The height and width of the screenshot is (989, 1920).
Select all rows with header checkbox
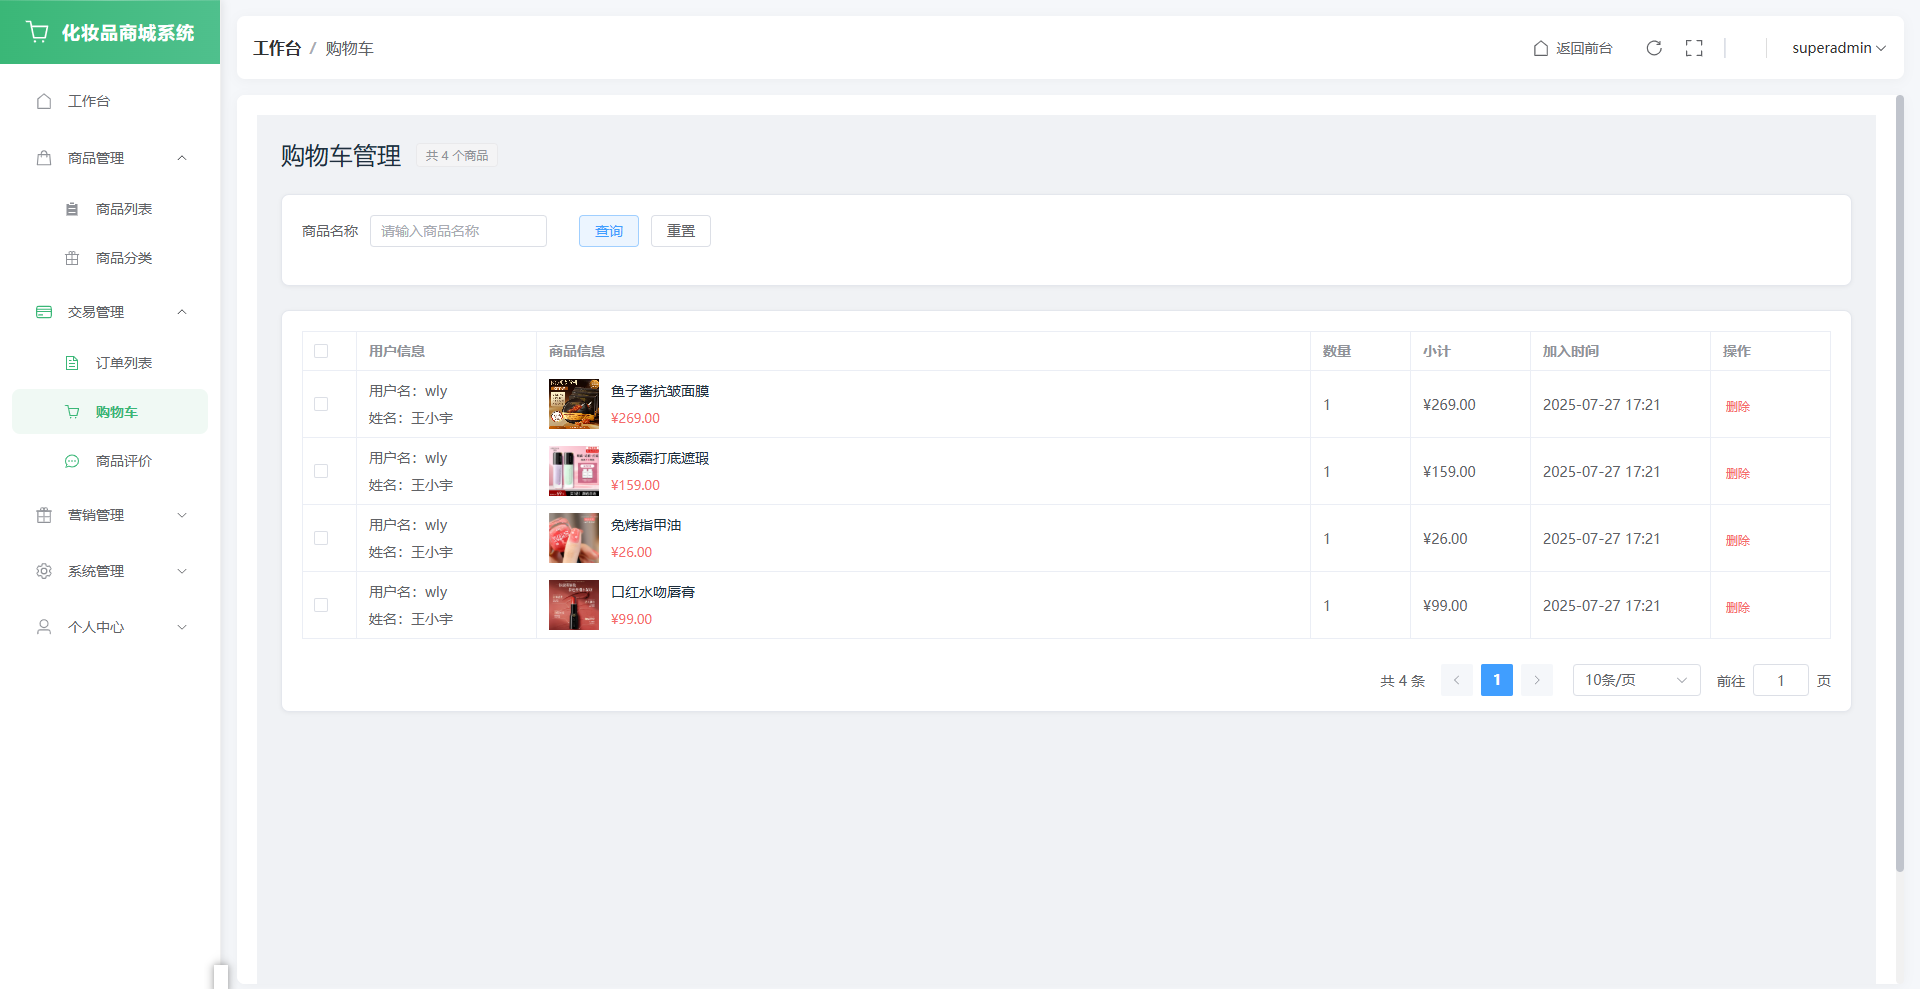click(321, 351)
